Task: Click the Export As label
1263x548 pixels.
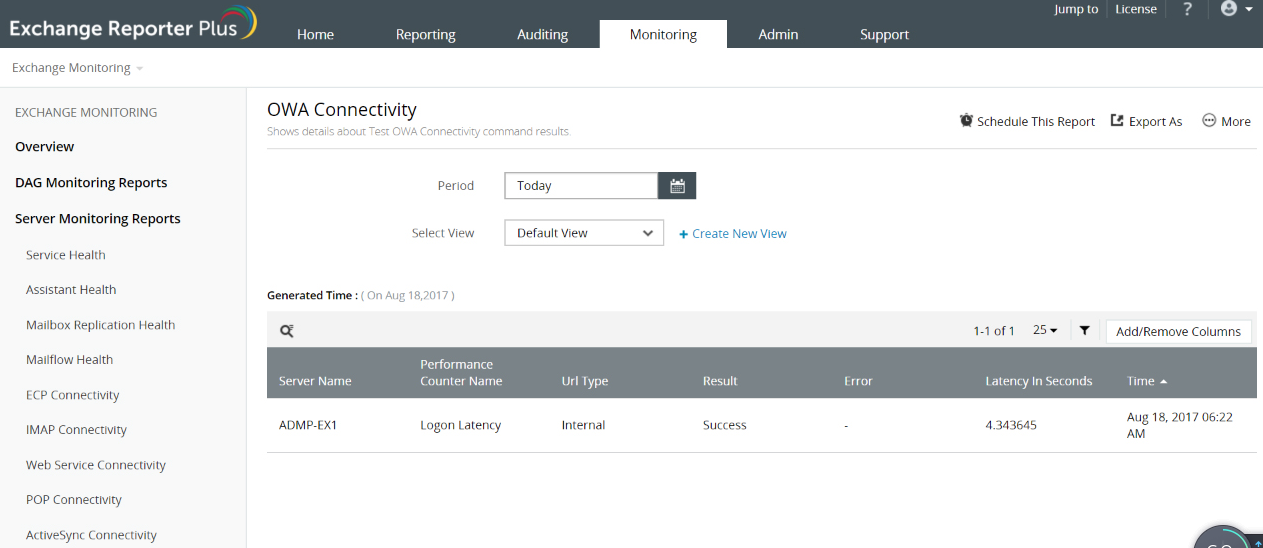Action: coord(1155,122)
